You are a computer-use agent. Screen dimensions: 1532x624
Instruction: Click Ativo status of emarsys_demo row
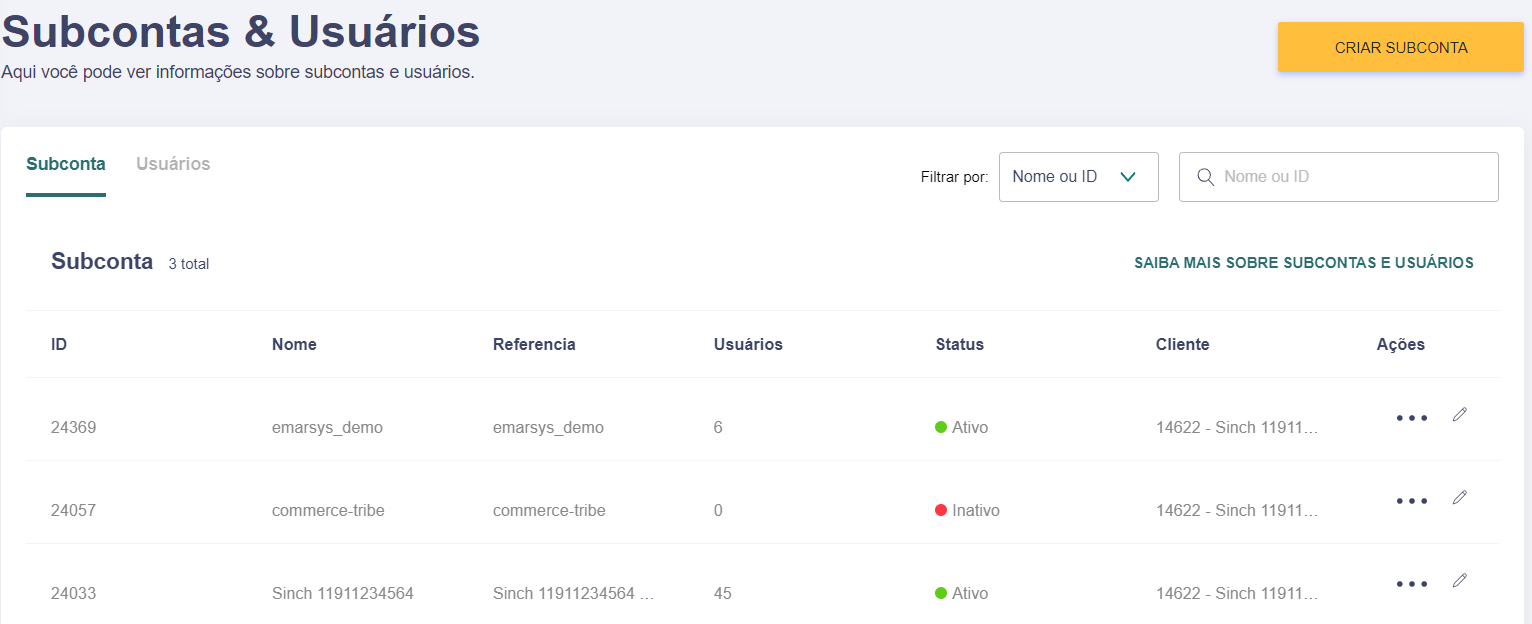(x=961, y=427)
